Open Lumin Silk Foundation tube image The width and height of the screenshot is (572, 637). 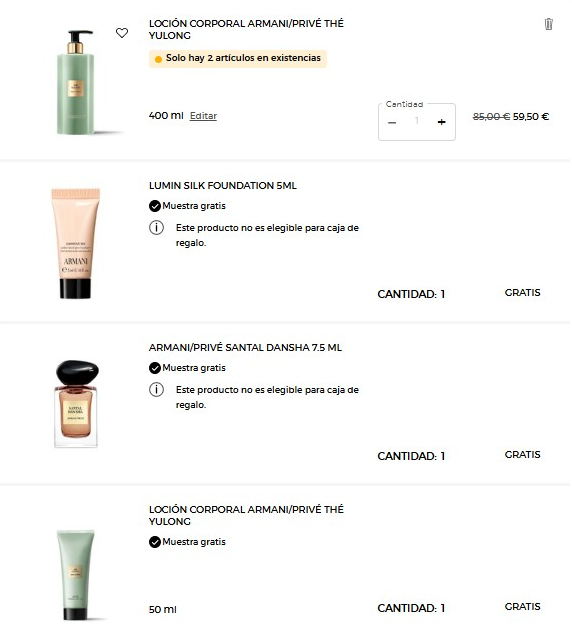(76, 243)
